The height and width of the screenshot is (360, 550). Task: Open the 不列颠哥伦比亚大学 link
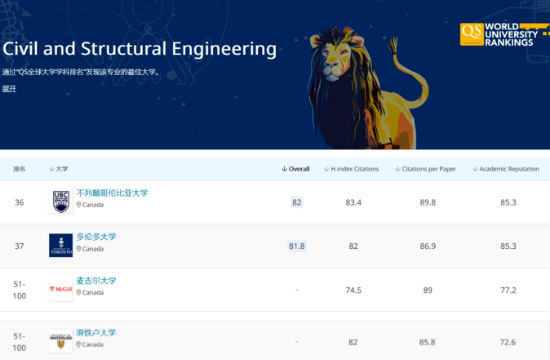[x=112, y=193]
